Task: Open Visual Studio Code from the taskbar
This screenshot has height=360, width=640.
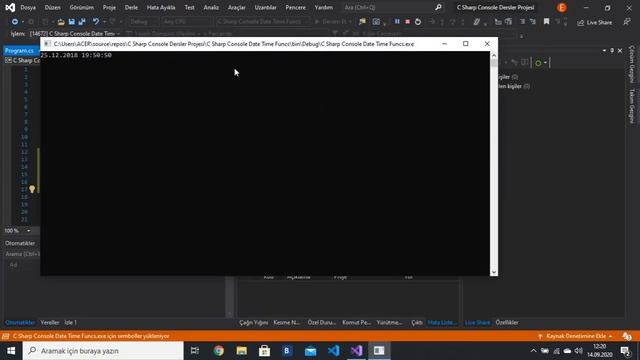Action: tap(333, 351)
